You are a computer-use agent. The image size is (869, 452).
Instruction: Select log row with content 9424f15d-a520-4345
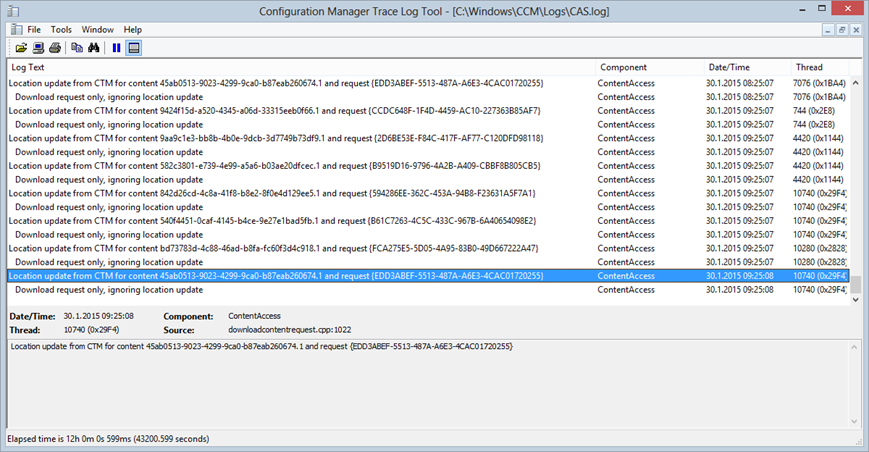tap(427, 111)
